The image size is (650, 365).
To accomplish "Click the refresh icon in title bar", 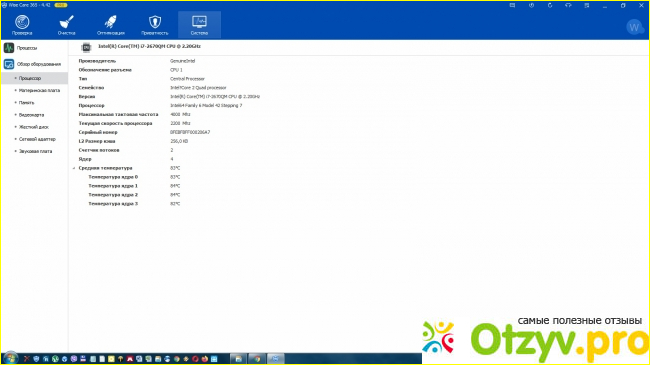I will 550,5.
